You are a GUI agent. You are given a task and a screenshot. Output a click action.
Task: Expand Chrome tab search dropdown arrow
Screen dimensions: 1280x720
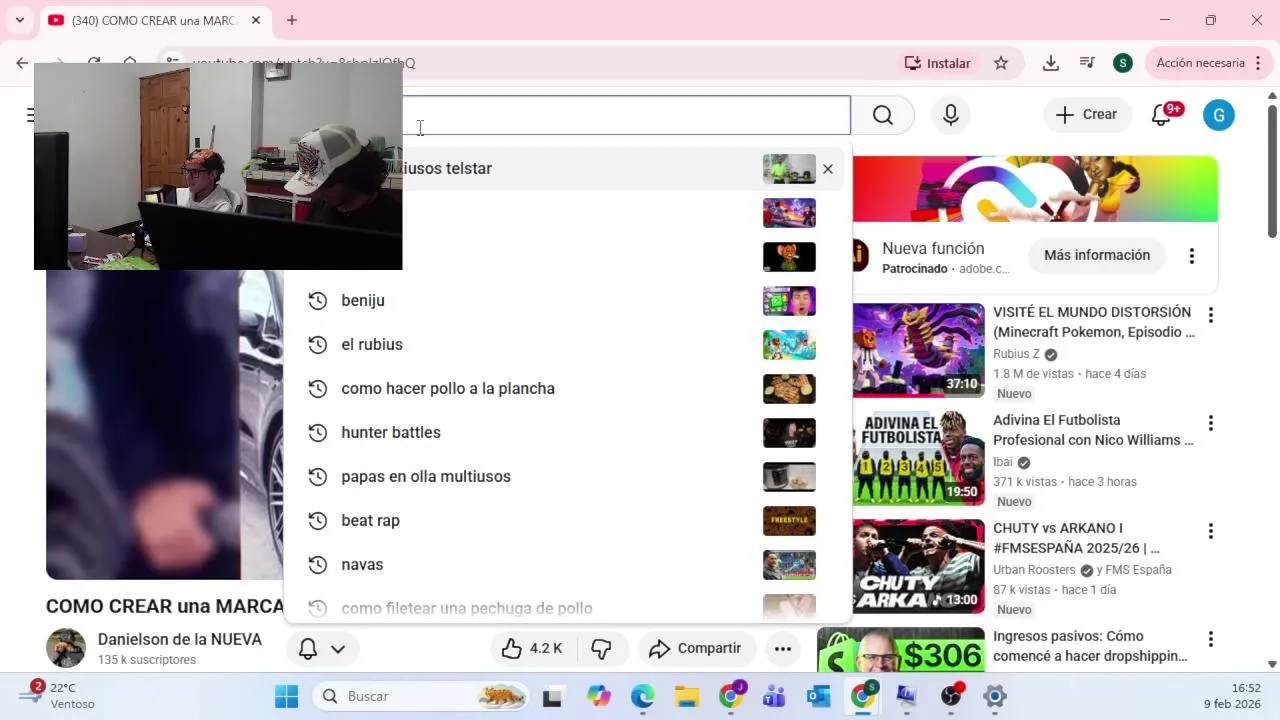[x=19, y=20]
